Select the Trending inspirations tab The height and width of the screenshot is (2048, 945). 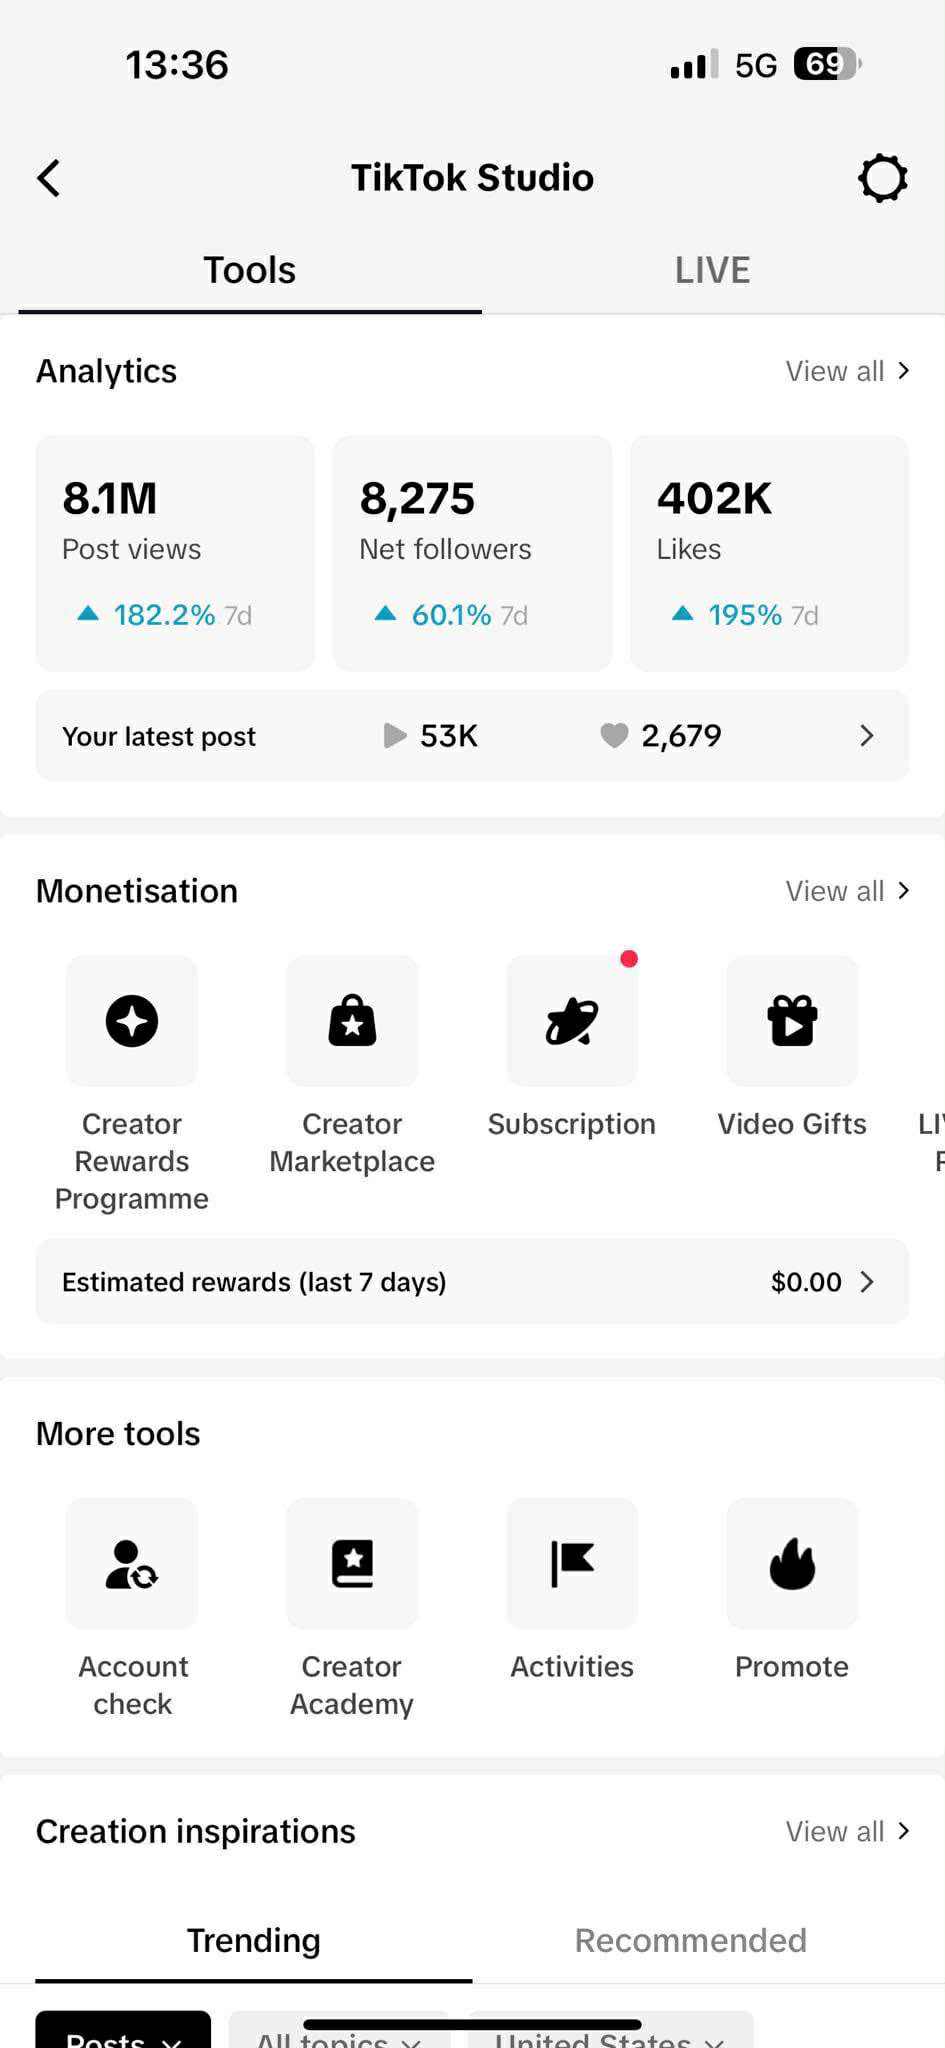click(254, 1940)
